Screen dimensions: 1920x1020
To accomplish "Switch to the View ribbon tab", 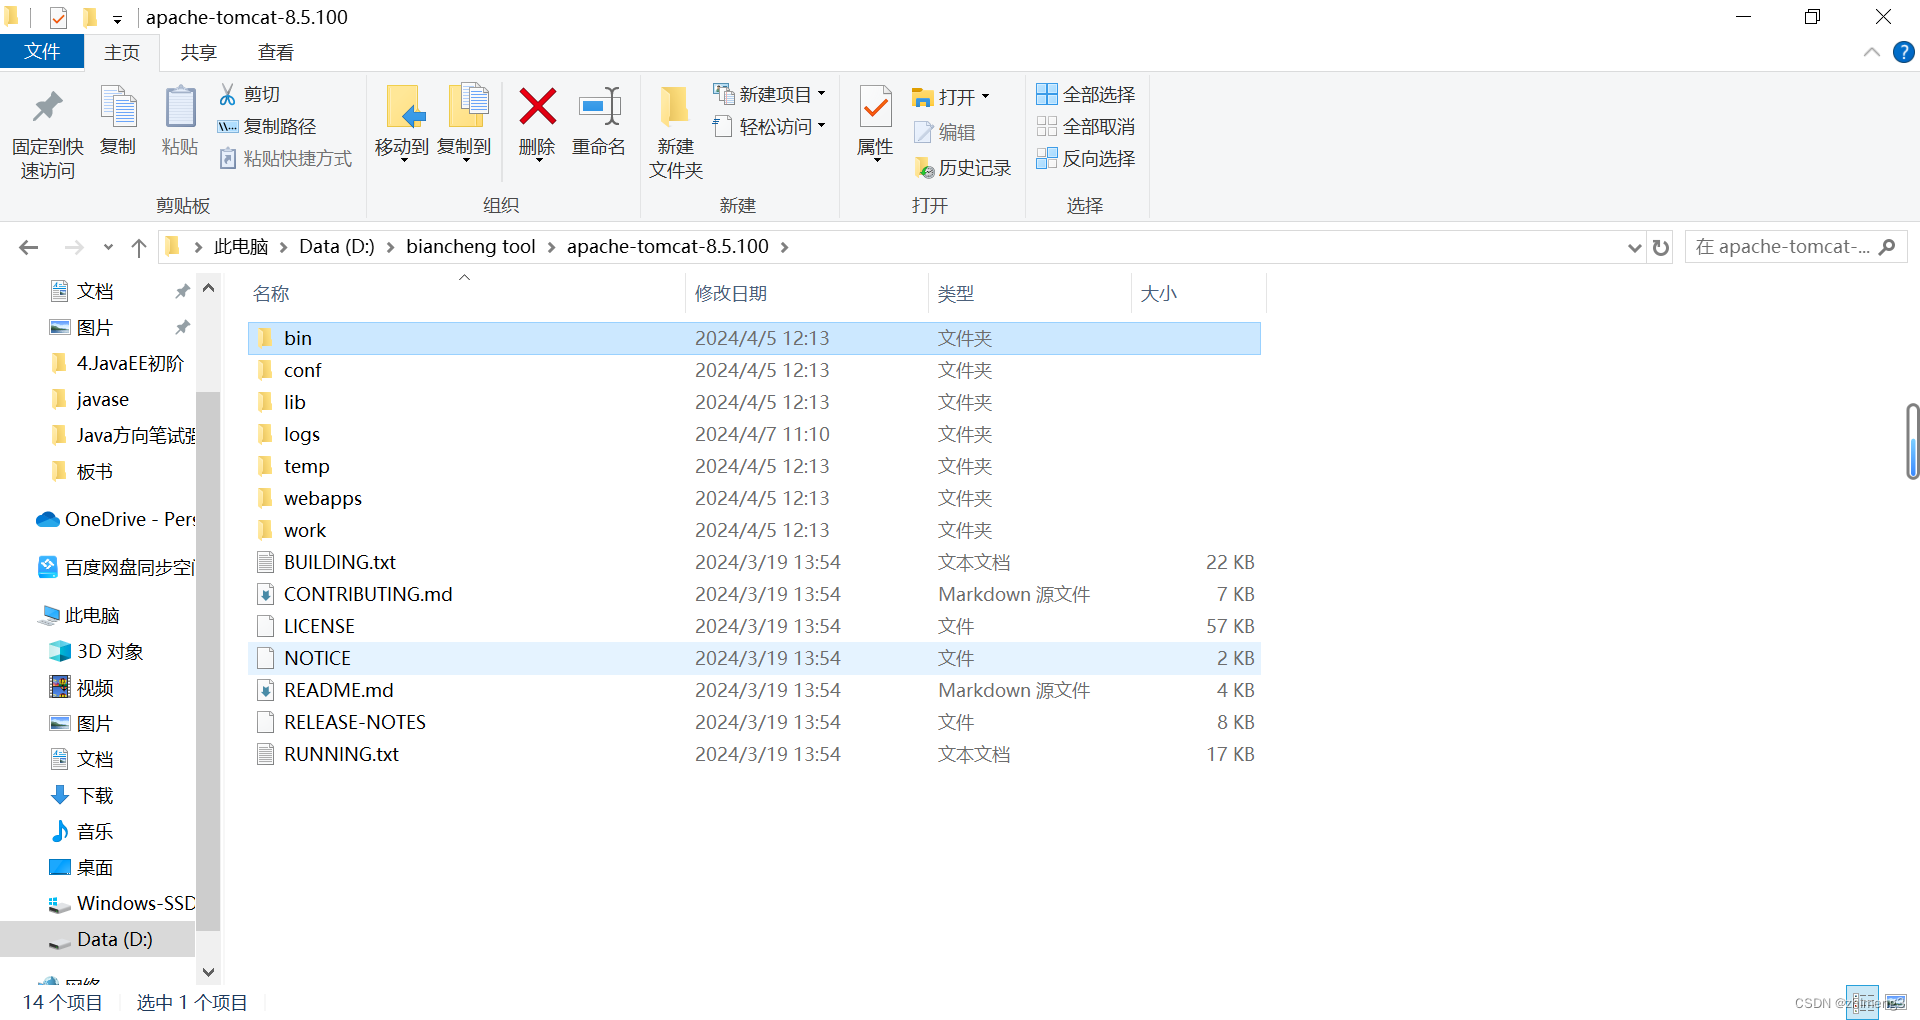I will (x=276, y=53).
